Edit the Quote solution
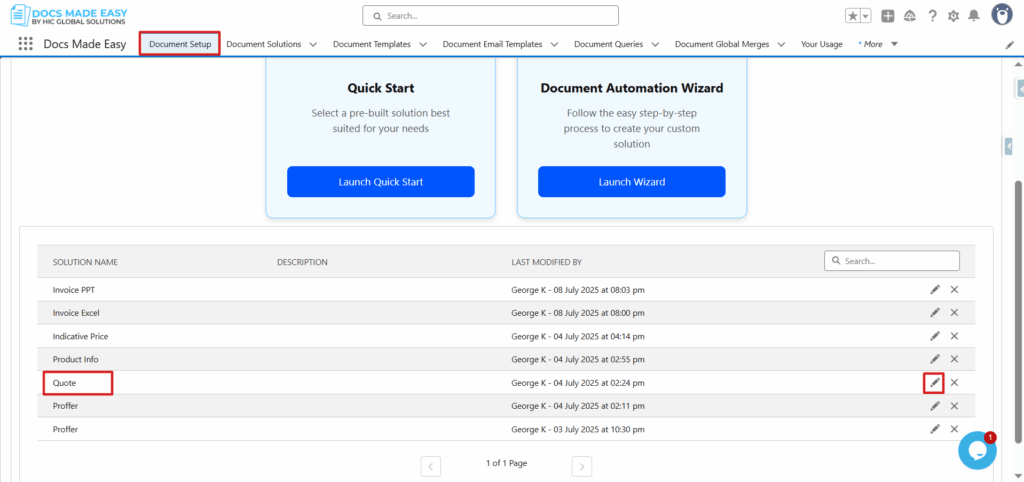This screenshot has height=482, width=1024. [x=935, y=383]
